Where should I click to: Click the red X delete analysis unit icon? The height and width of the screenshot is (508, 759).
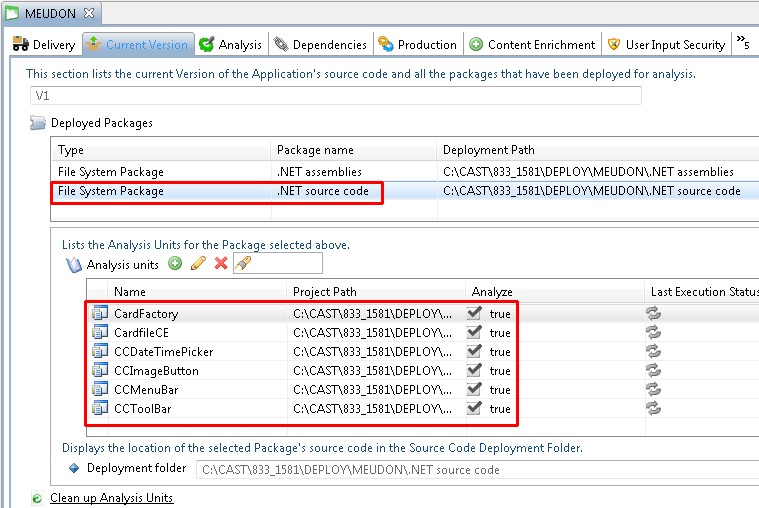[221, 264]
